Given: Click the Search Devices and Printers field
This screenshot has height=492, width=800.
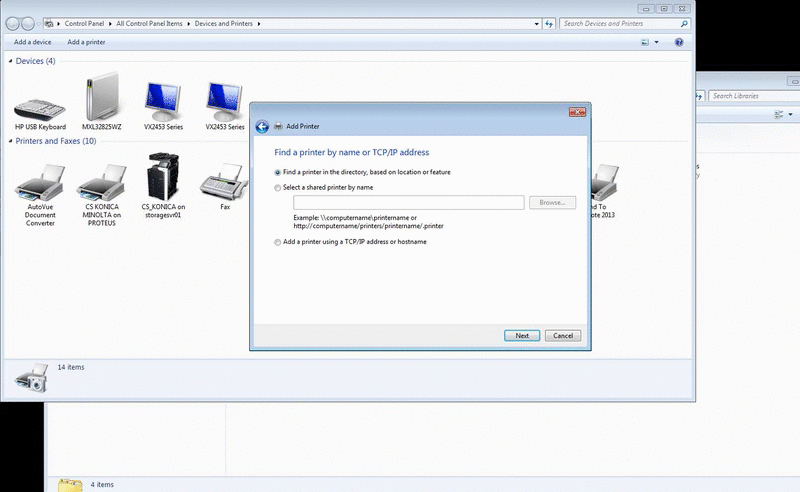Looking at the screenshot, I should [x=620, y=23].
